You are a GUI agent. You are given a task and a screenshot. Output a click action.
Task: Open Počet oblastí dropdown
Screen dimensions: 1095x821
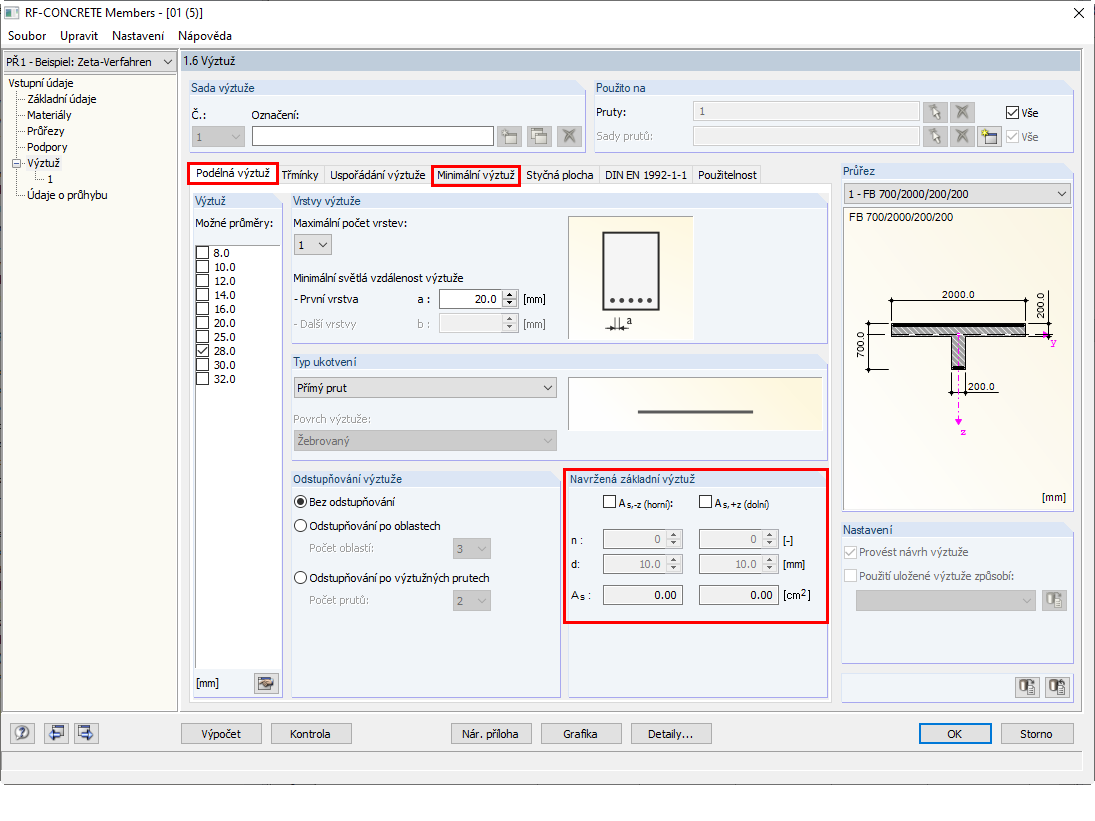[x=472, y=549]
